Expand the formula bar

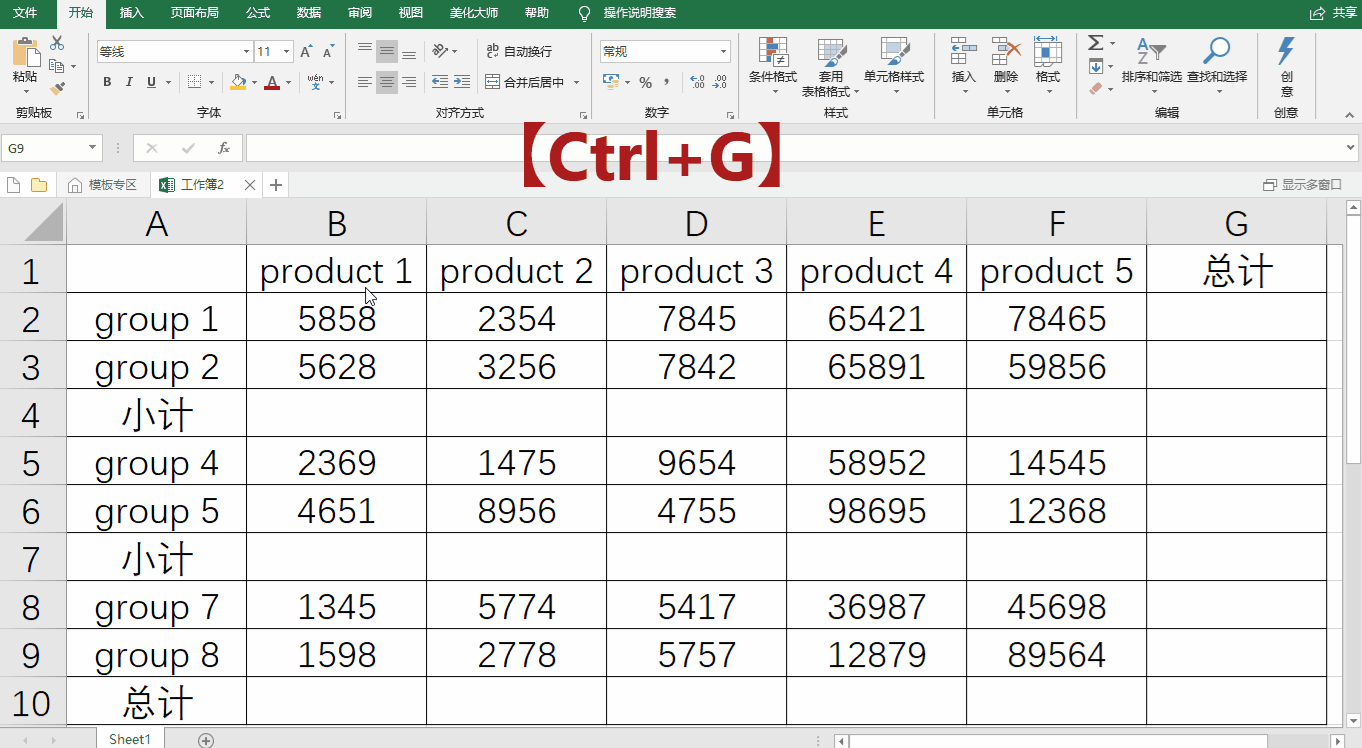[1352, 148]
